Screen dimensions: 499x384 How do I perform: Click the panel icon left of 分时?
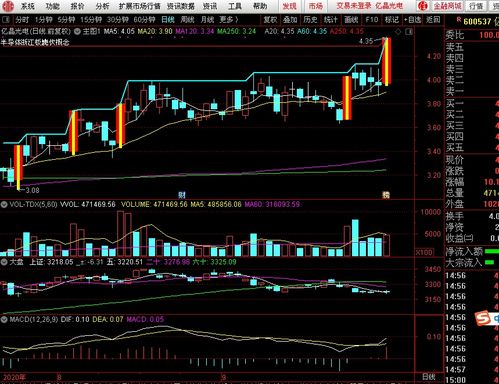tap(7, 20)
